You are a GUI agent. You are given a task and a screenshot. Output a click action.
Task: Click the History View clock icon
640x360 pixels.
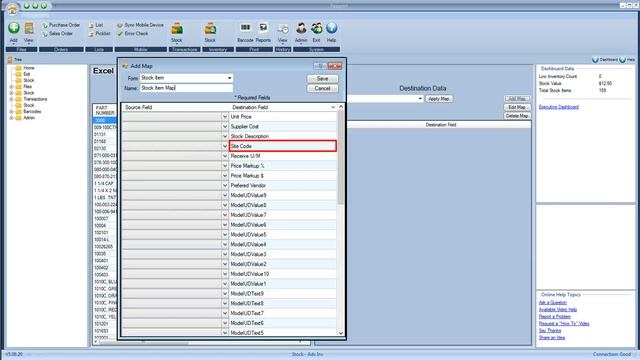[x=283, y=29]
